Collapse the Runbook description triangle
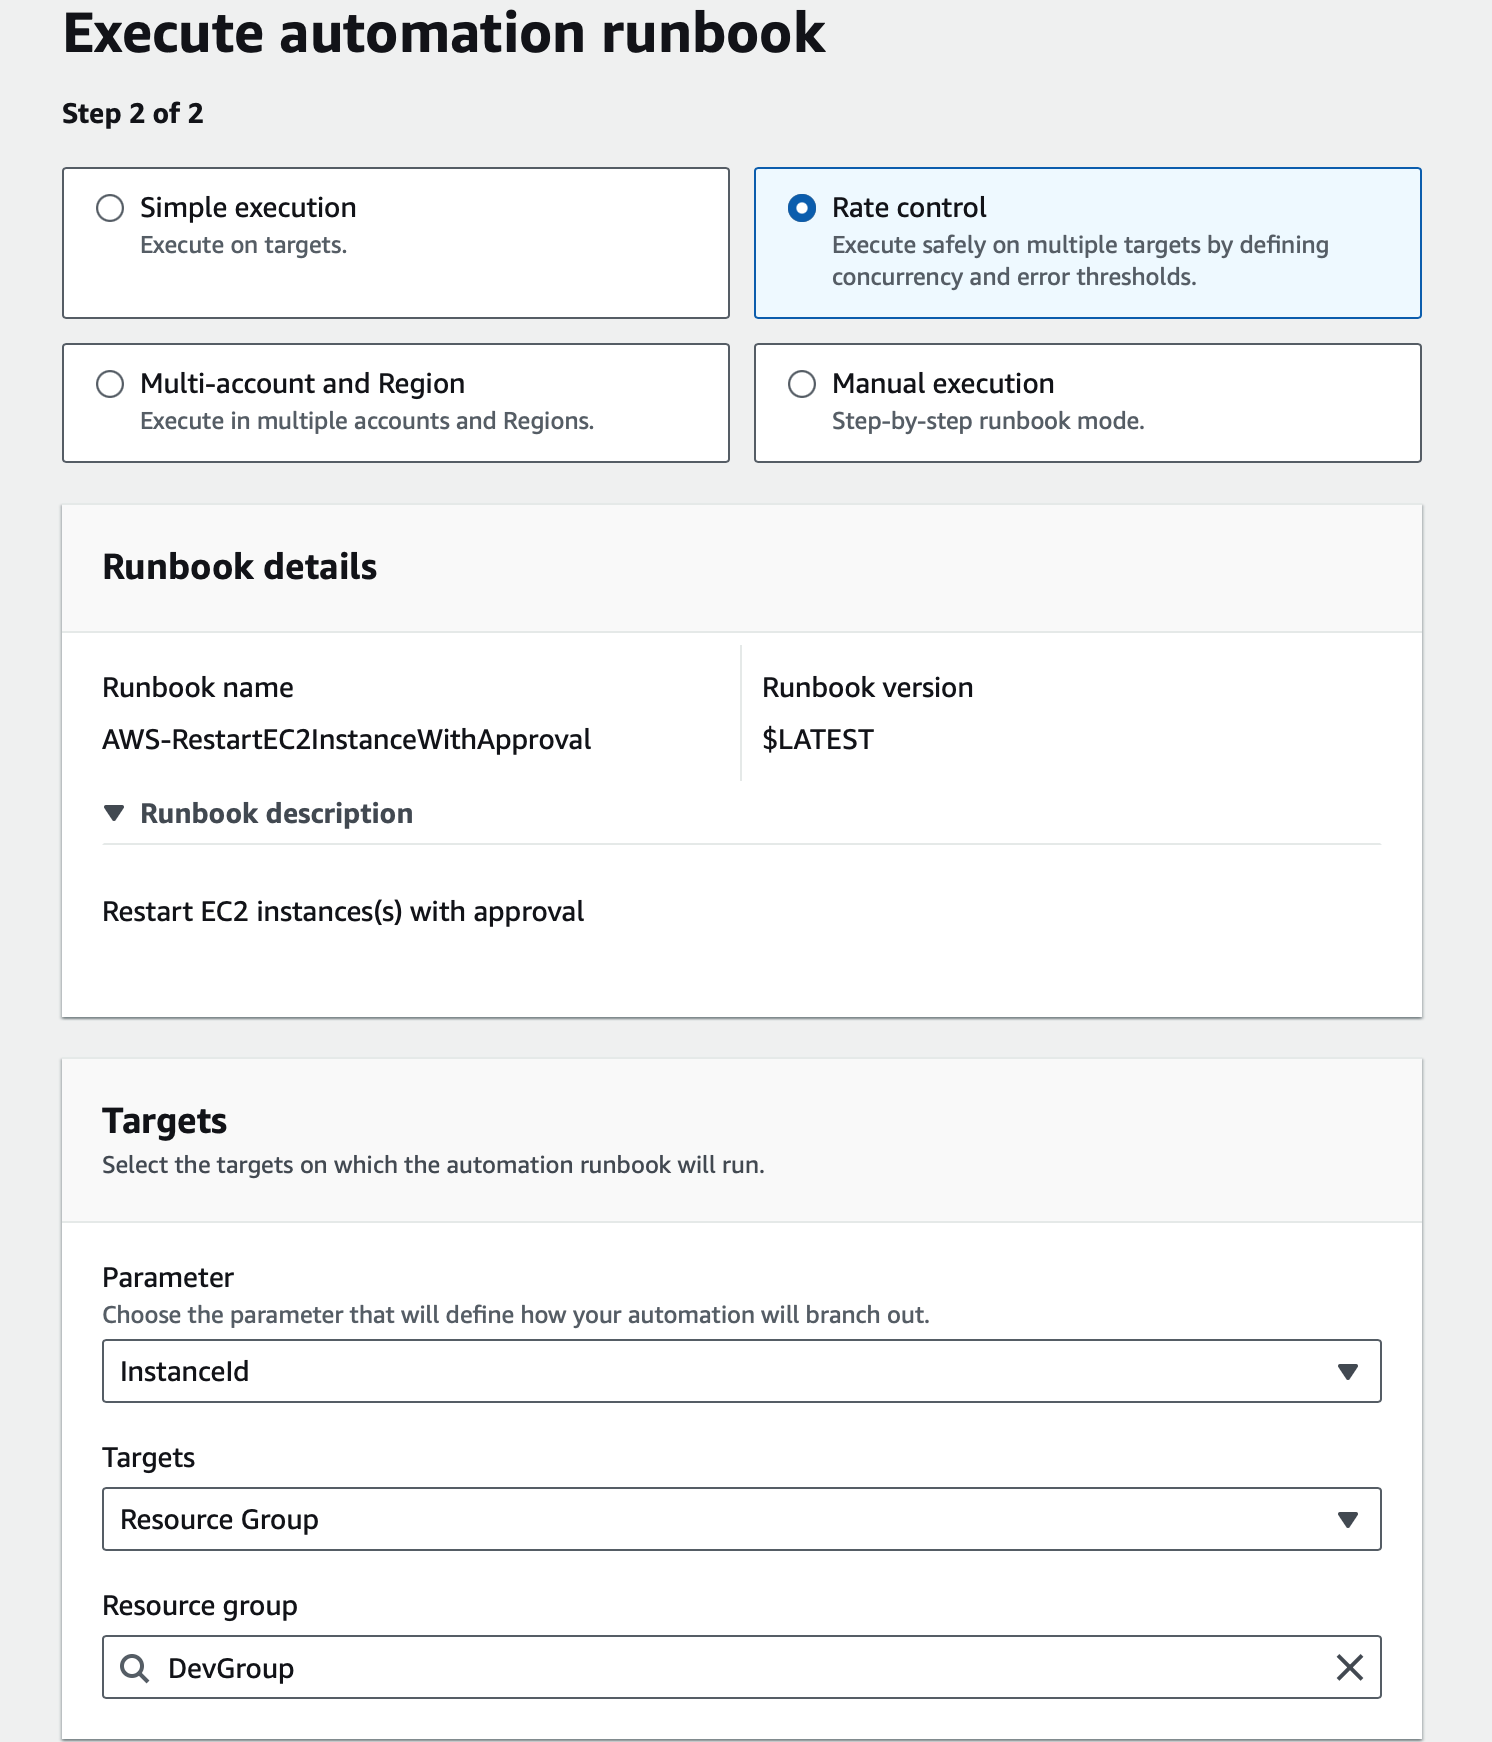 coord(114,813)
